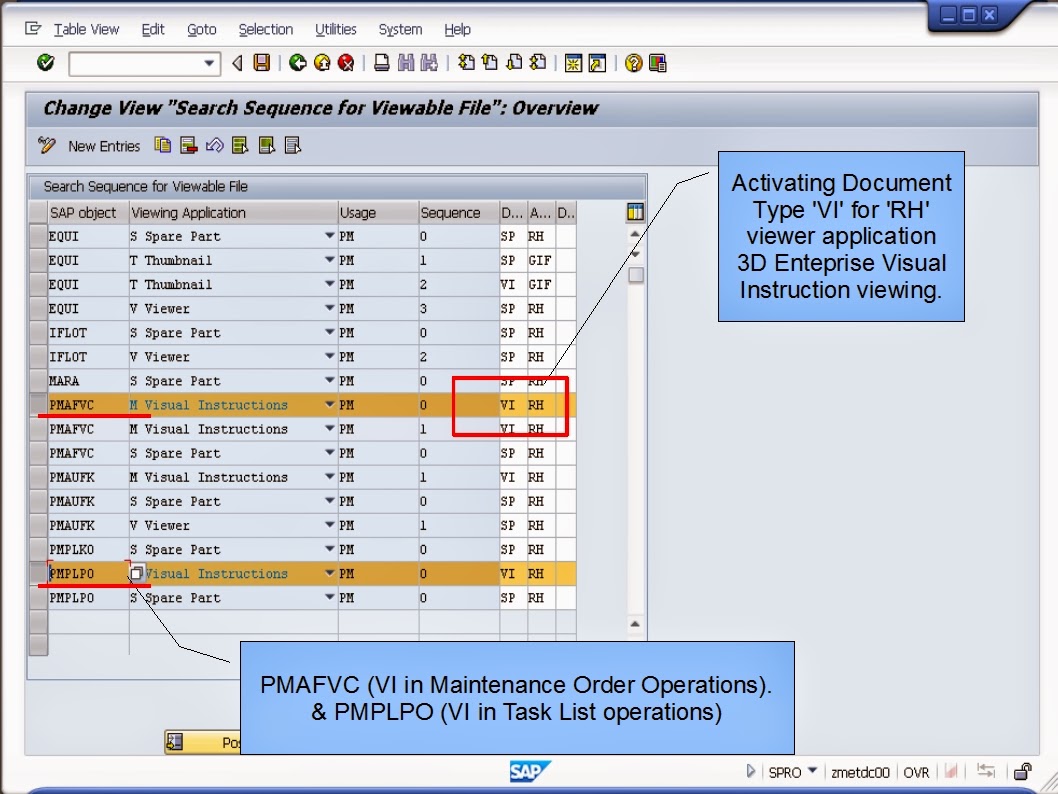This screenshot has width=1058, height=794.
Task: Delete the selected row with Delete icon
Action: click(186, 145)
